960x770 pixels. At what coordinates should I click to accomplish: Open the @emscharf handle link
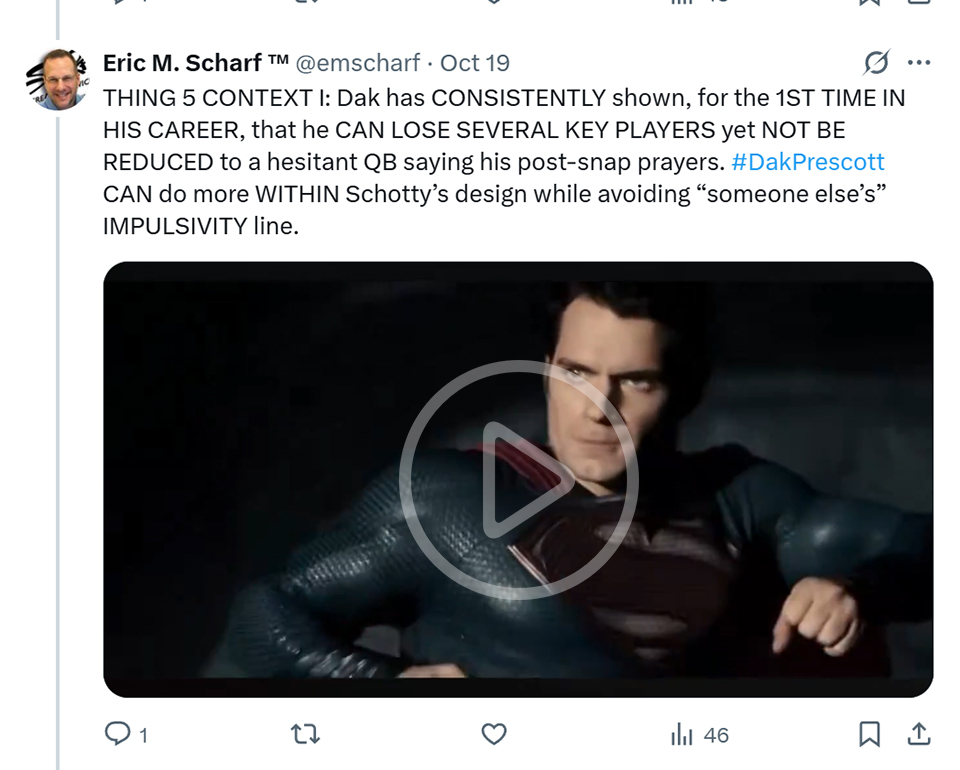[358, 63]
